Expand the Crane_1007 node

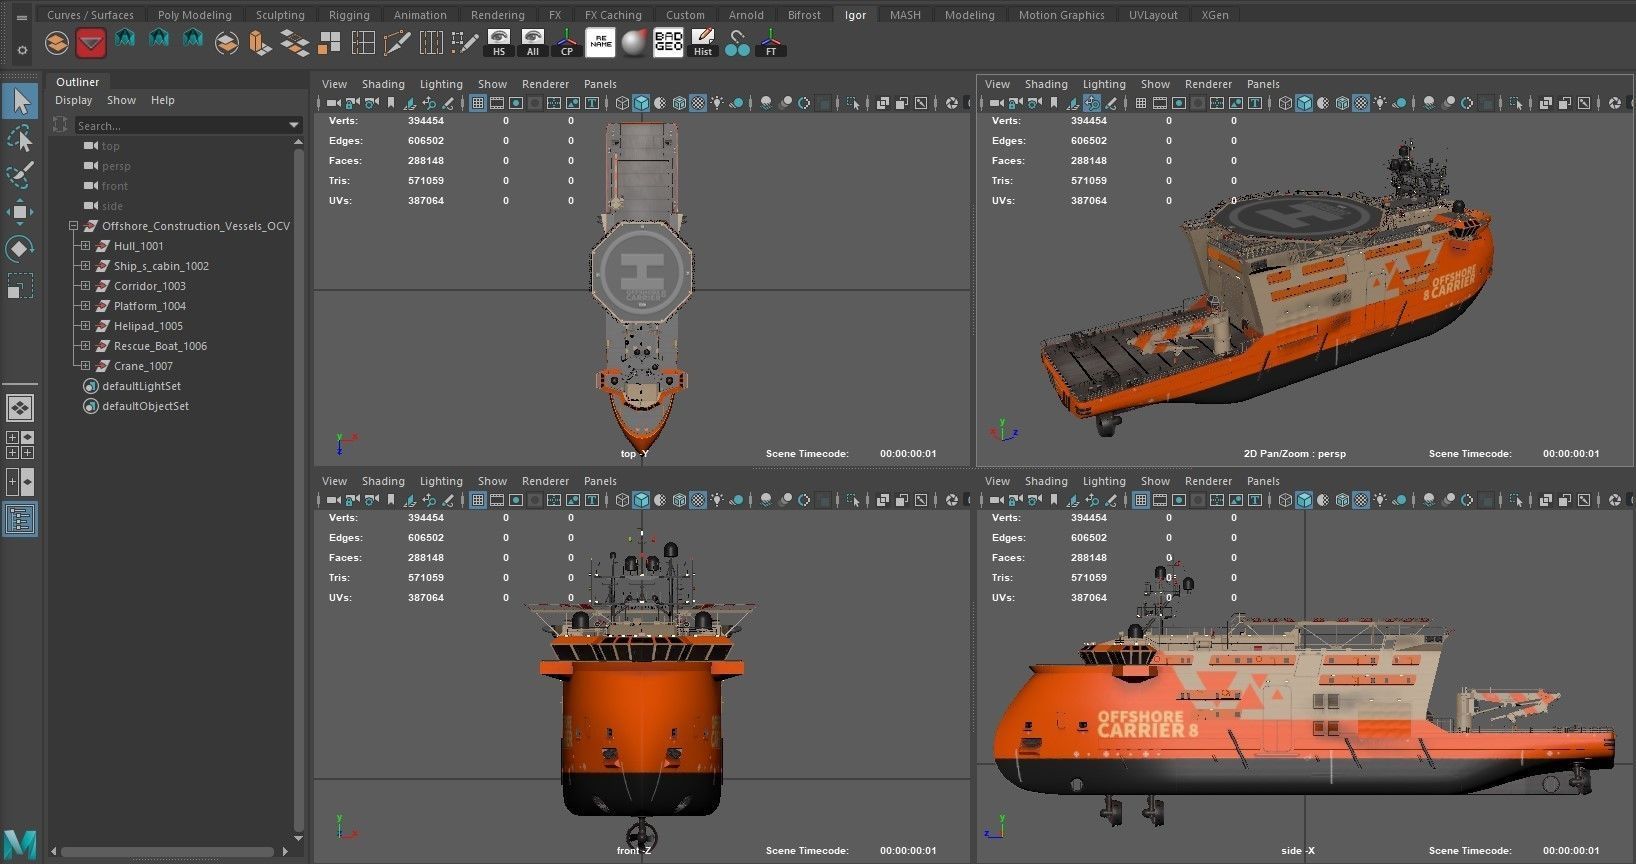(85, 366)
